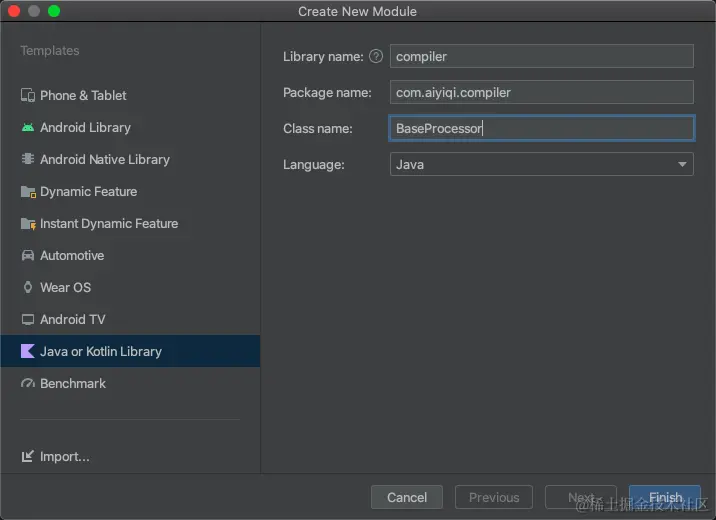
Task: Choose the Benchmark template entry
Action: point(73,384)
